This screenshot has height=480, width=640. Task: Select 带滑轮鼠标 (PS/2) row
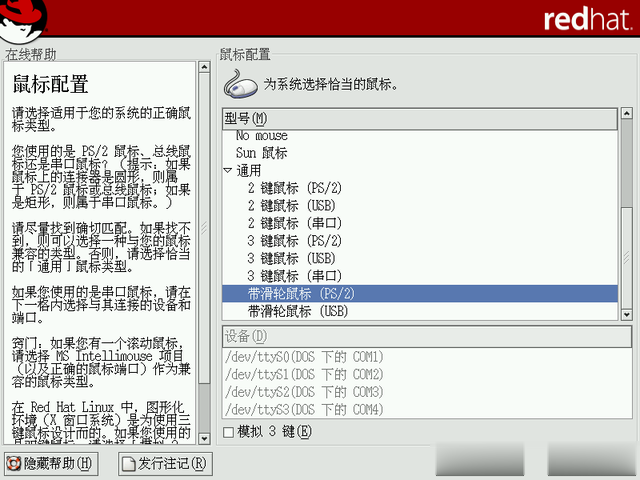coord(420,293)
